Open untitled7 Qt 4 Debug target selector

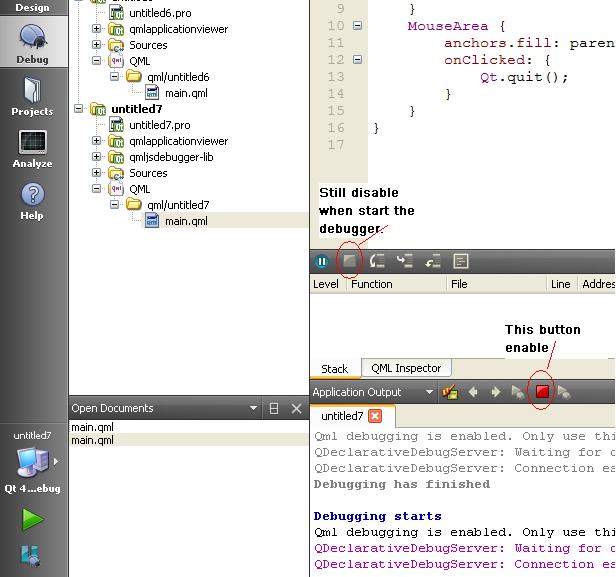click(x=33, y=462)
